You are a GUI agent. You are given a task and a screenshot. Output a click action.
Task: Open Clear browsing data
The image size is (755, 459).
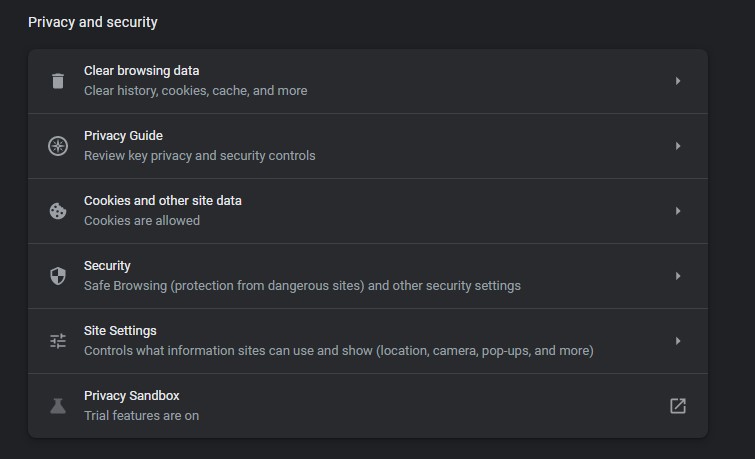368,81
